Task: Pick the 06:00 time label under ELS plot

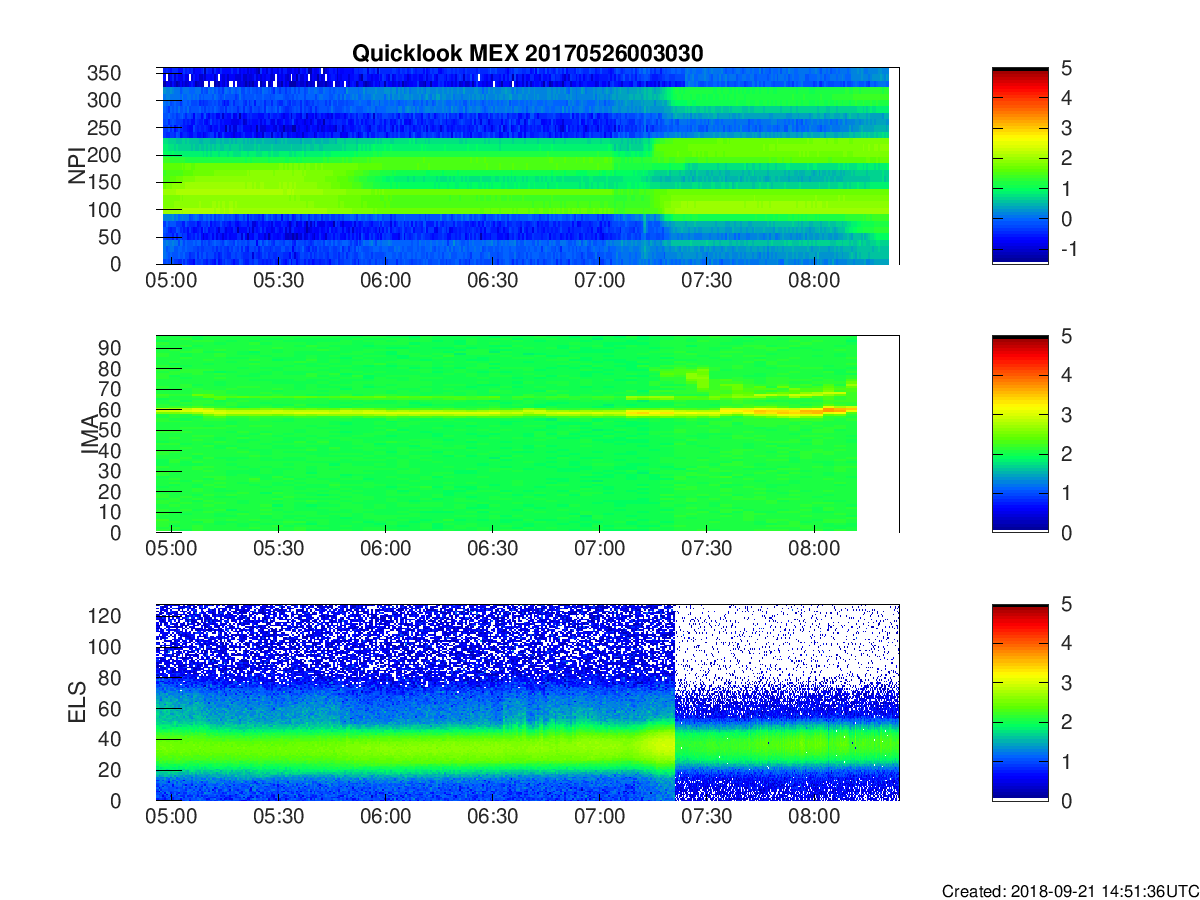Action: [385, 817]
